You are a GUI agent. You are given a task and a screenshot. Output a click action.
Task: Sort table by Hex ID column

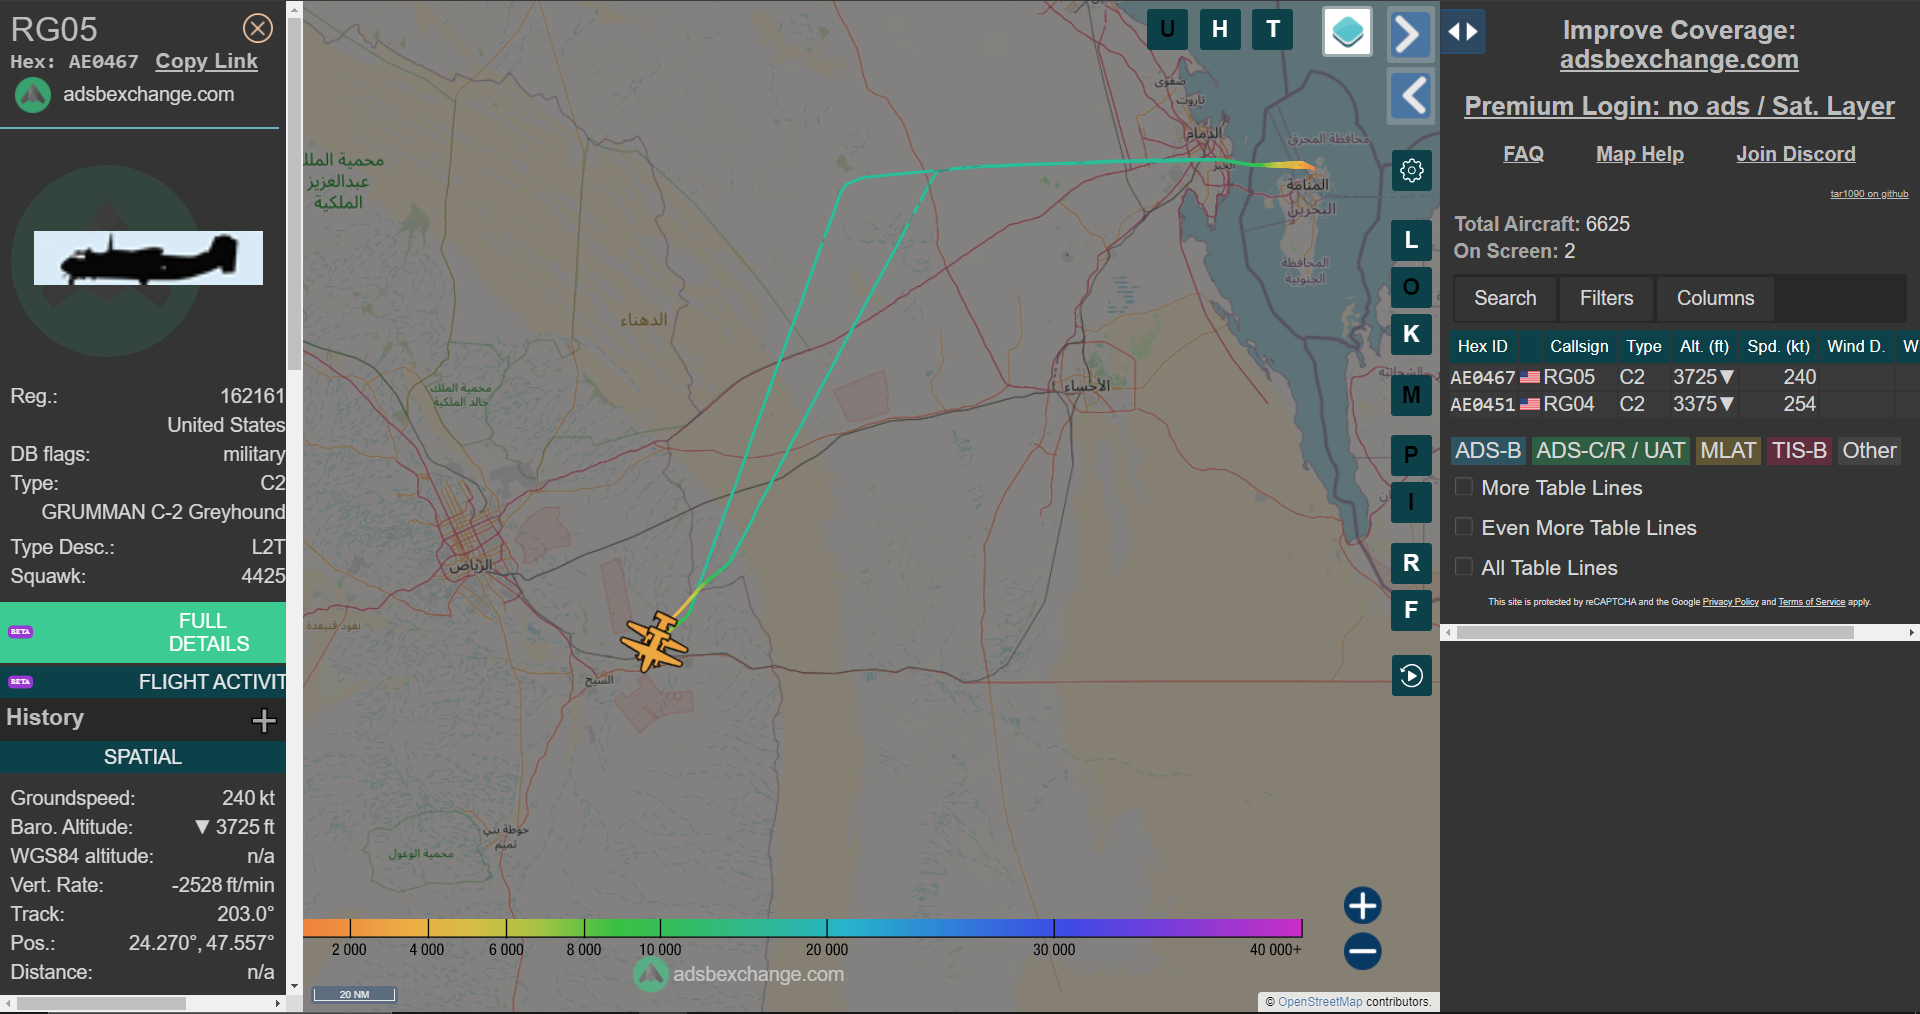[x=1482, y=346]
